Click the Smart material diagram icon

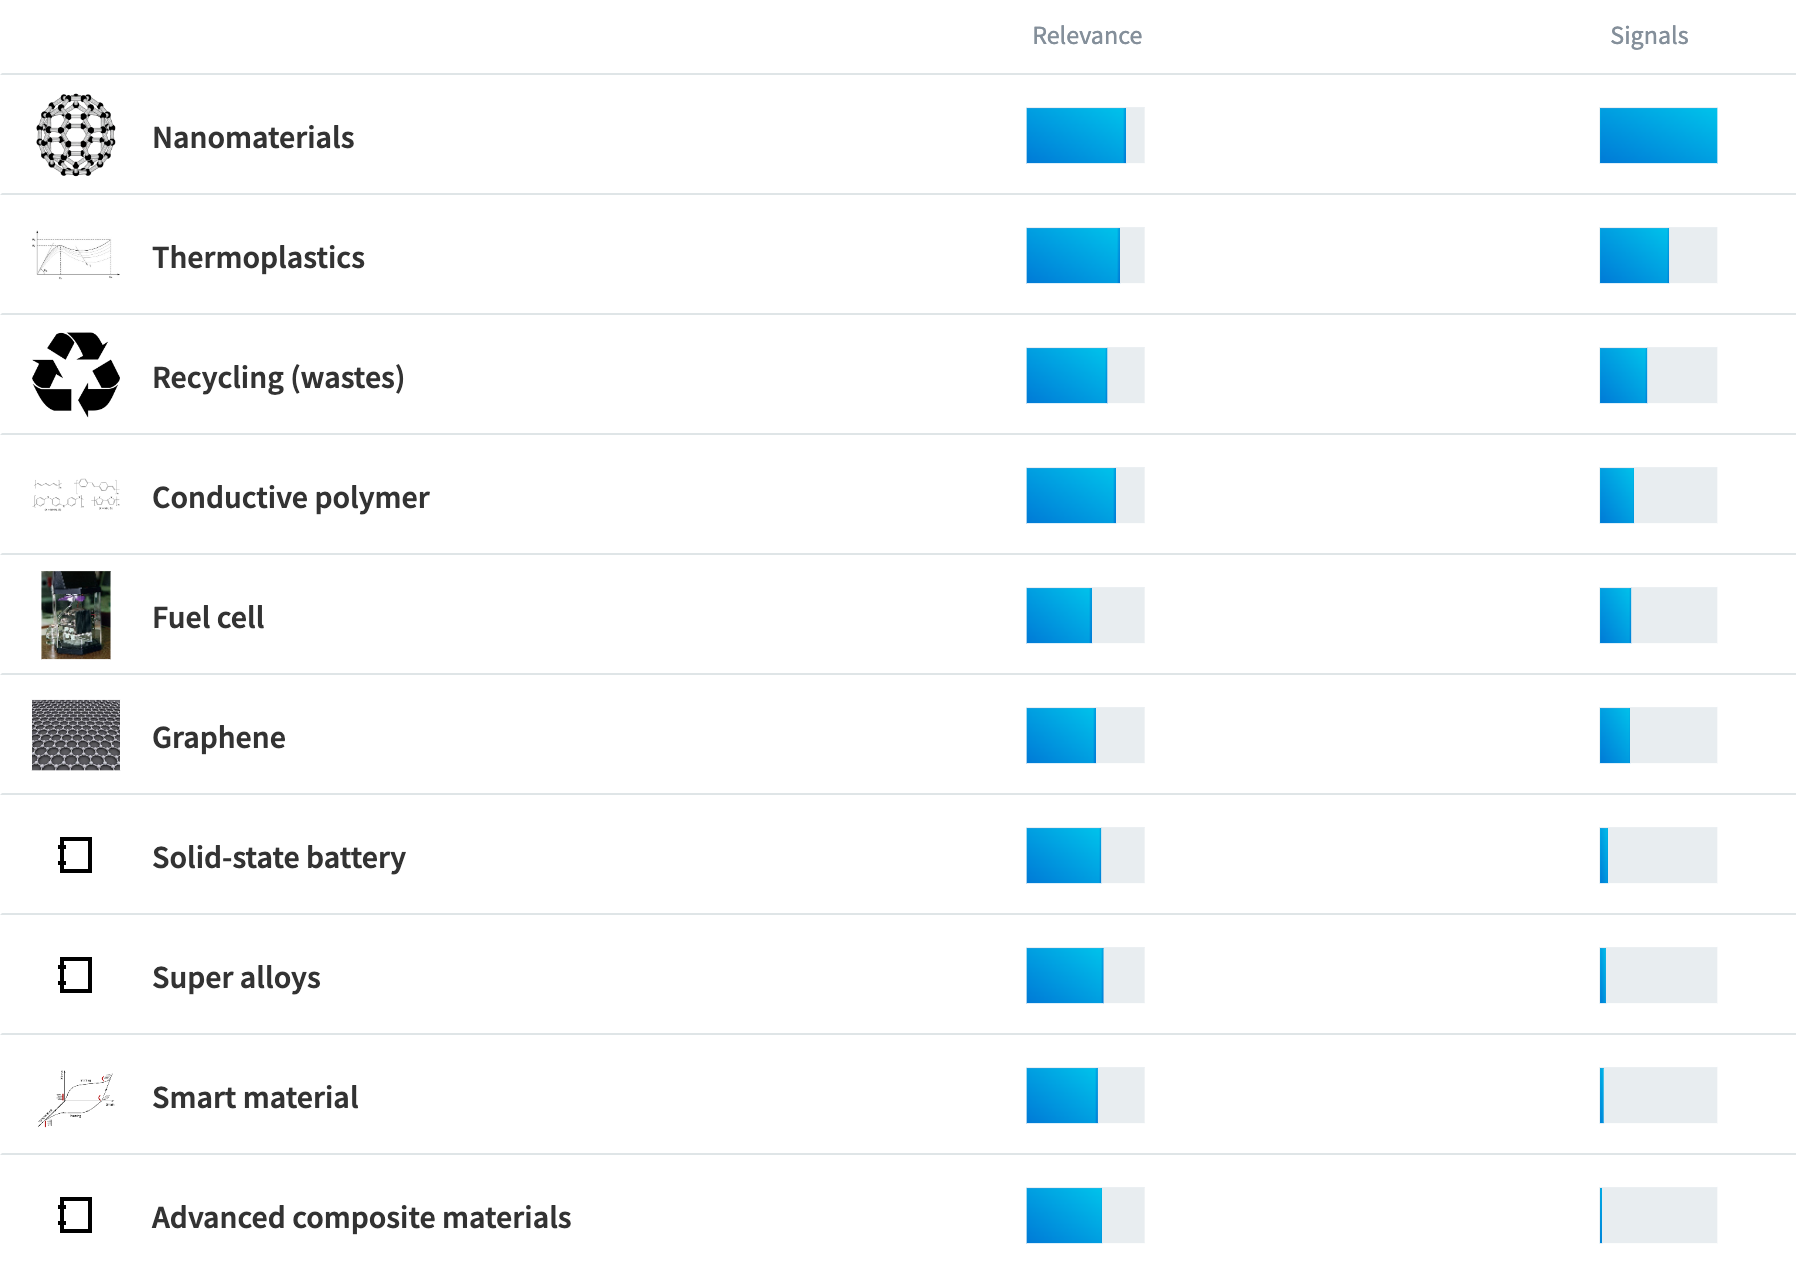76,1096
